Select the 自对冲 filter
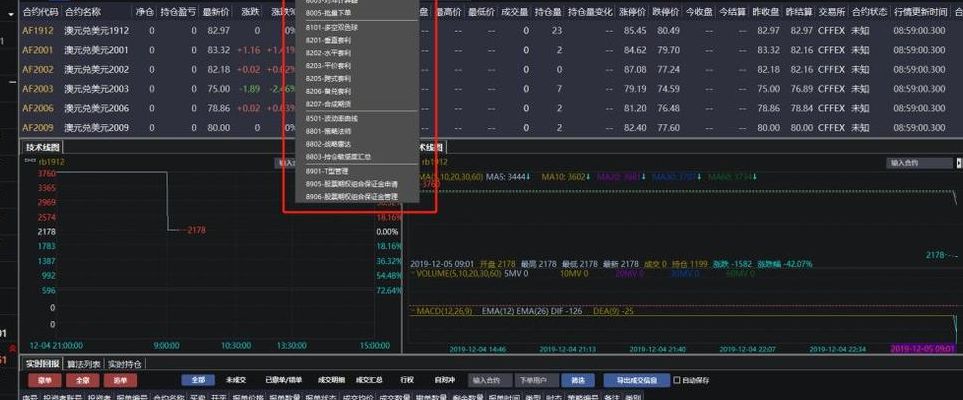963x400 pixels. pos(445,380)
